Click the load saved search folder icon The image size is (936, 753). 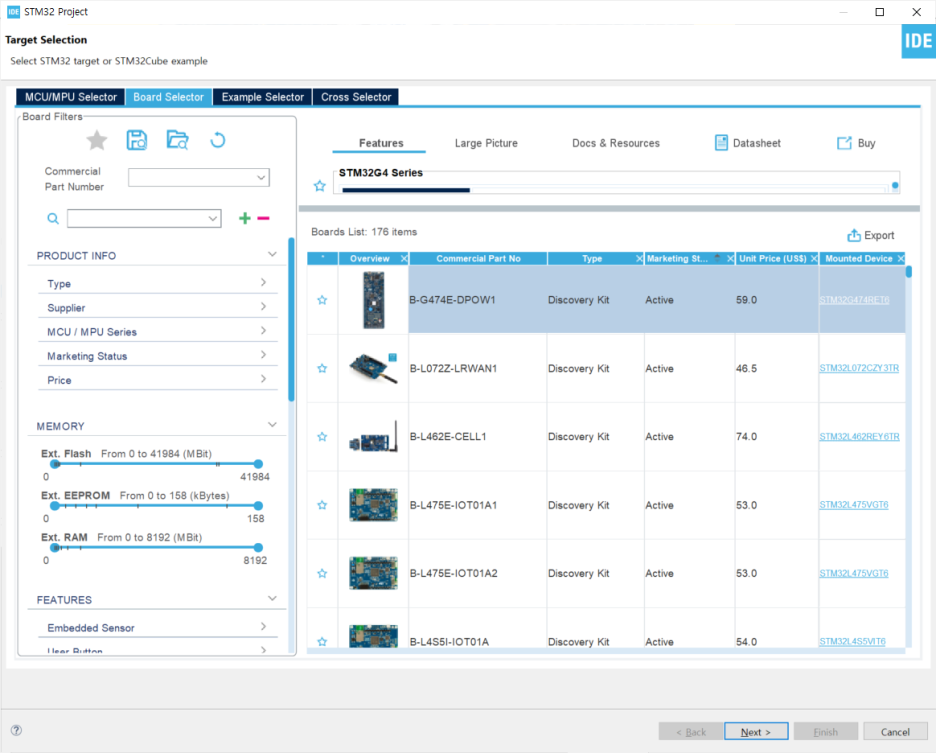(177, 140)
